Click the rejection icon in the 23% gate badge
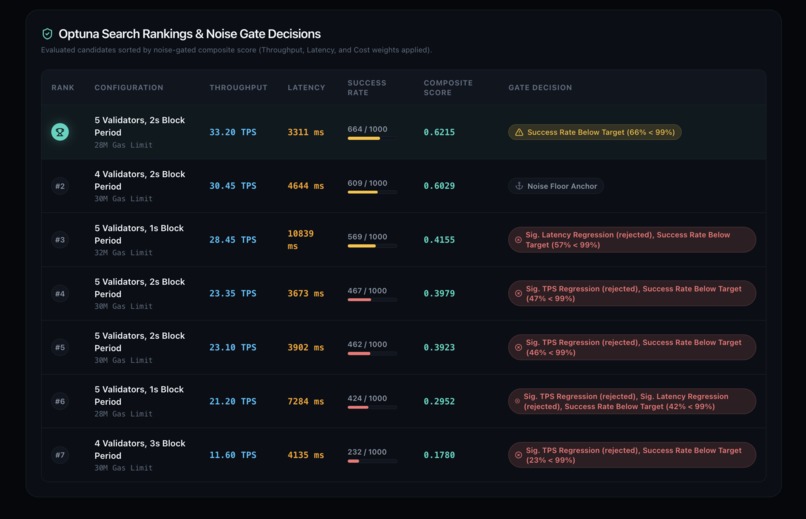This screenshot has width=806, height=519. pyautogui.click(x=518, y=455)
